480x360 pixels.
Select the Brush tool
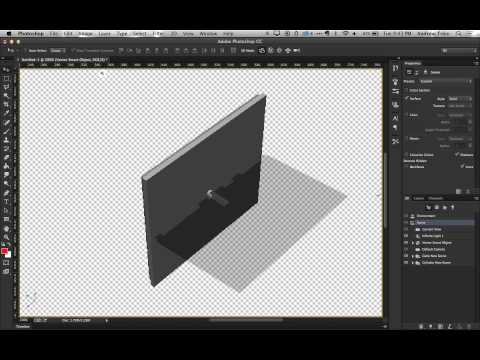pyautogui.click(x=6, y=131)
